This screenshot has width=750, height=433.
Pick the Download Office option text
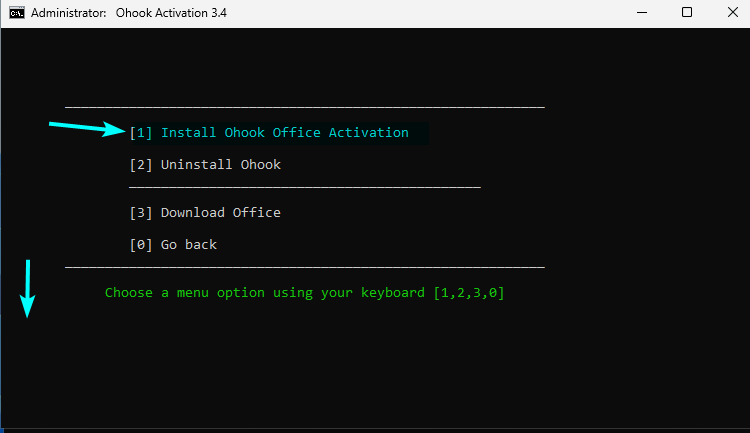click(221, 212)
